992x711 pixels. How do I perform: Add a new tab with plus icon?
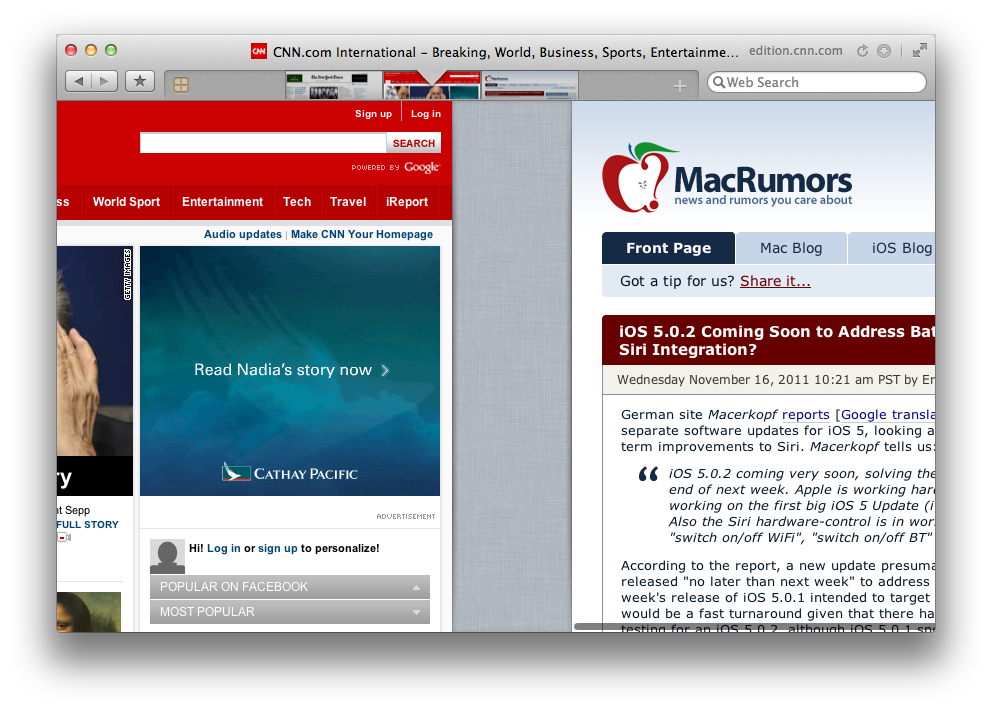pyautogui.click(x=679, y=86)
